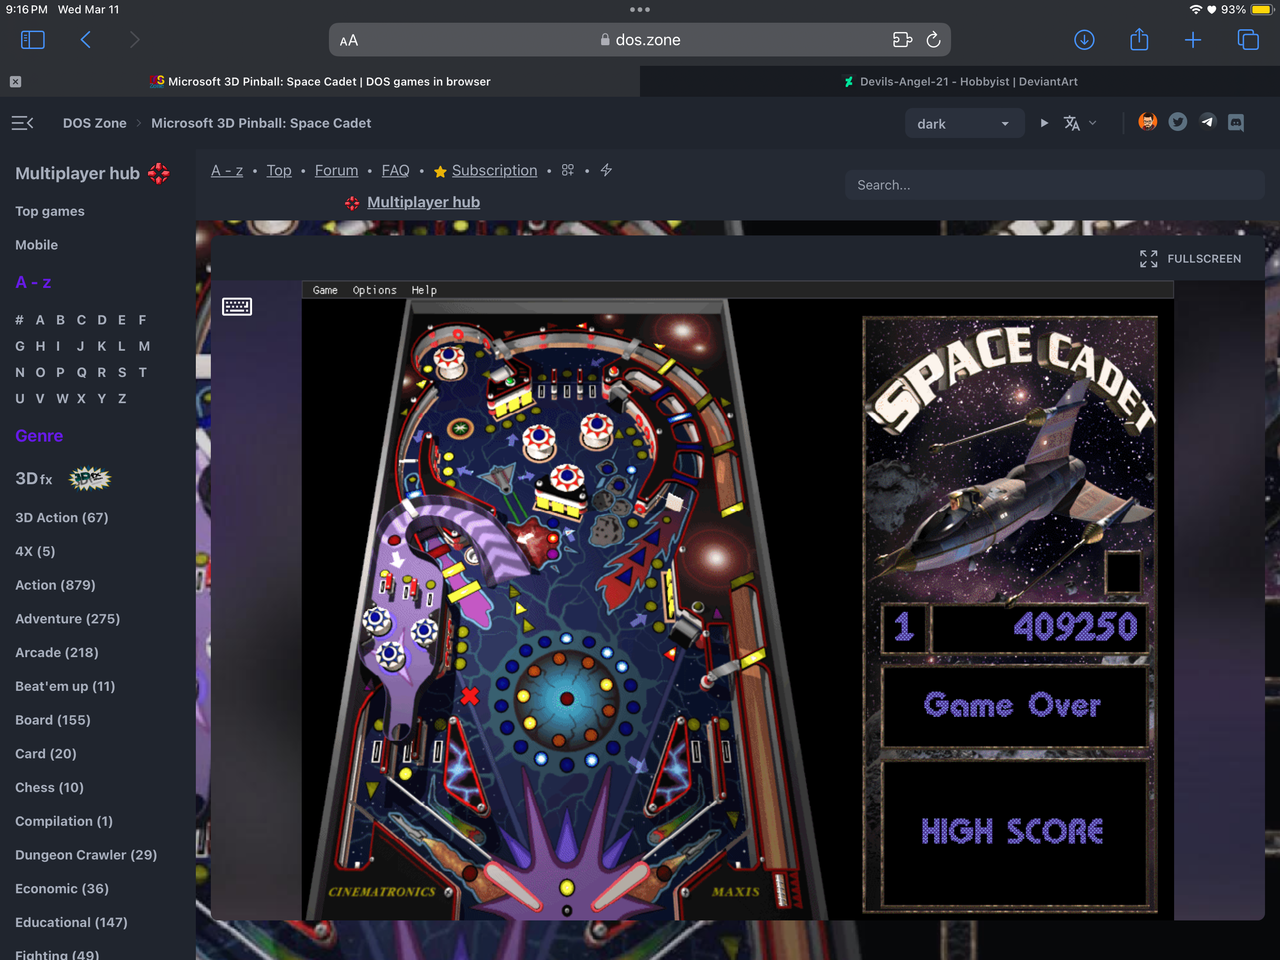The width and height of the screenshot is (1280, 960).
Task: Open Safari downloads
Action: (x=1084, y=40)
